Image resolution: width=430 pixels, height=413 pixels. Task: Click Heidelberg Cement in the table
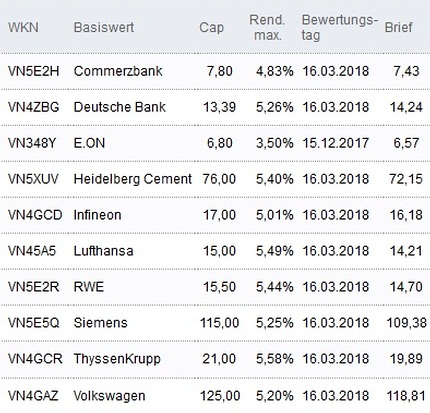point(133,179)
